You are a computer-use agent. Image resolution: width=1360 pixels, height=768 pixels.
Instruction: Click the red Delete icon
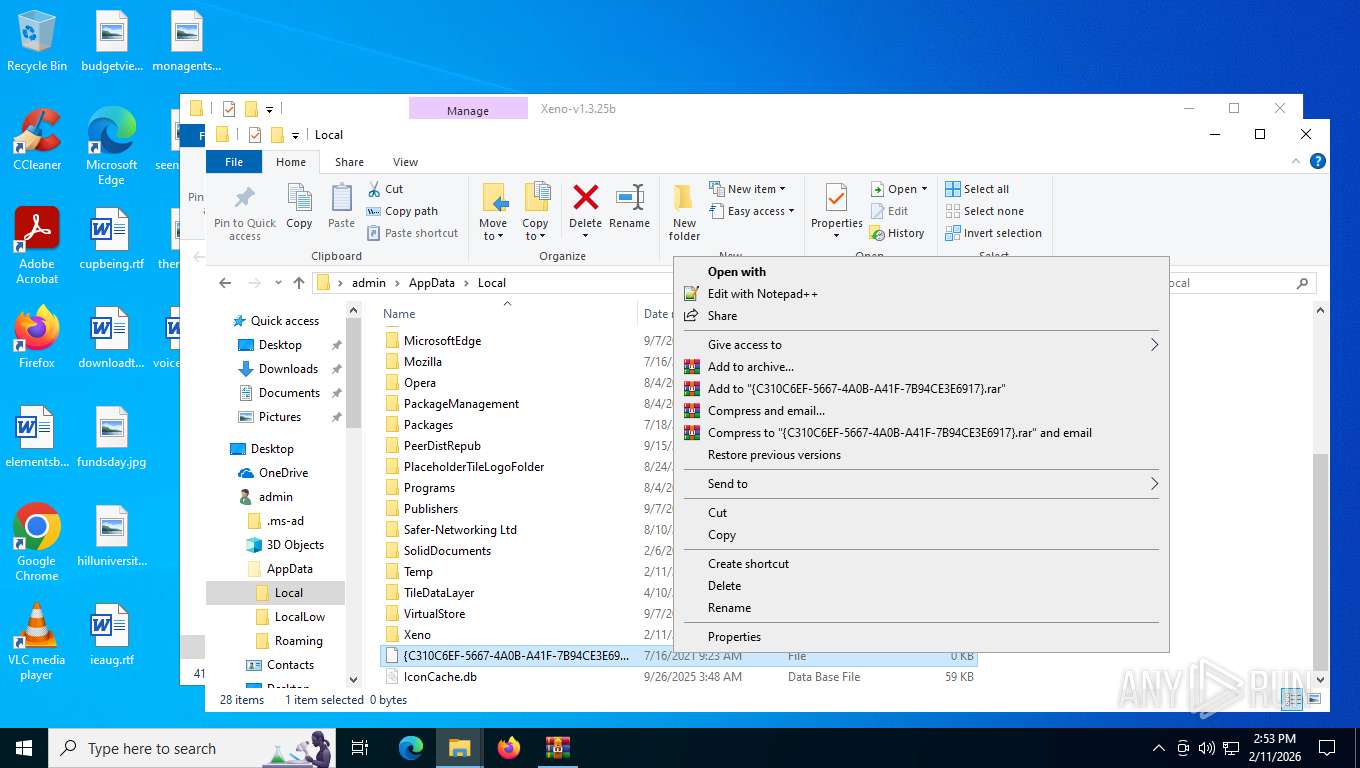(585, 197)
